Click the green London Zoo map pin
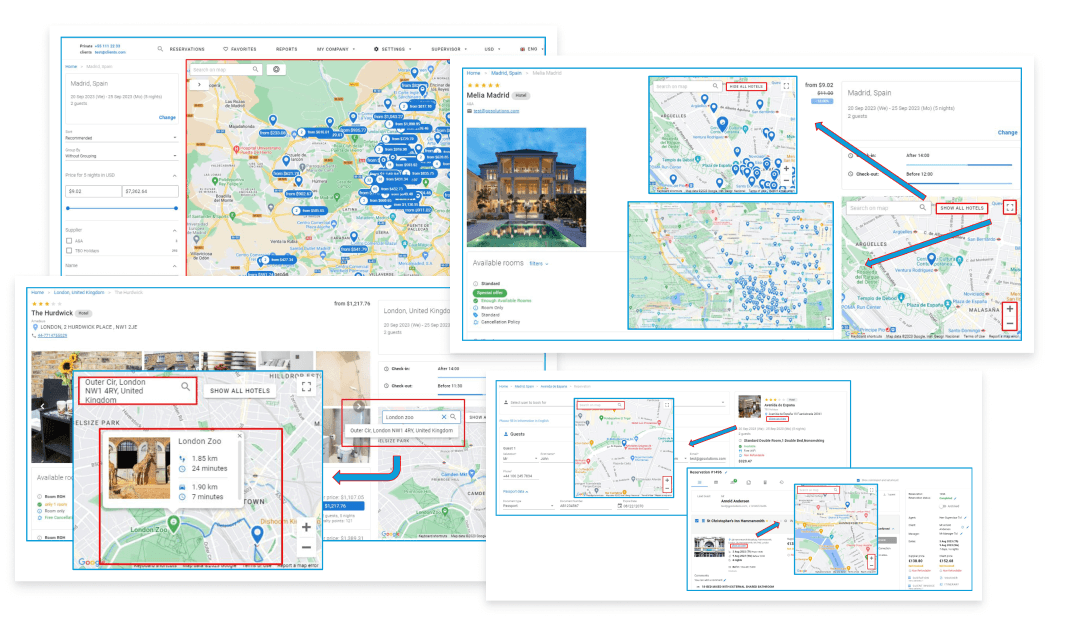Viewport: 1073px width, 629px height. (173, 522)
